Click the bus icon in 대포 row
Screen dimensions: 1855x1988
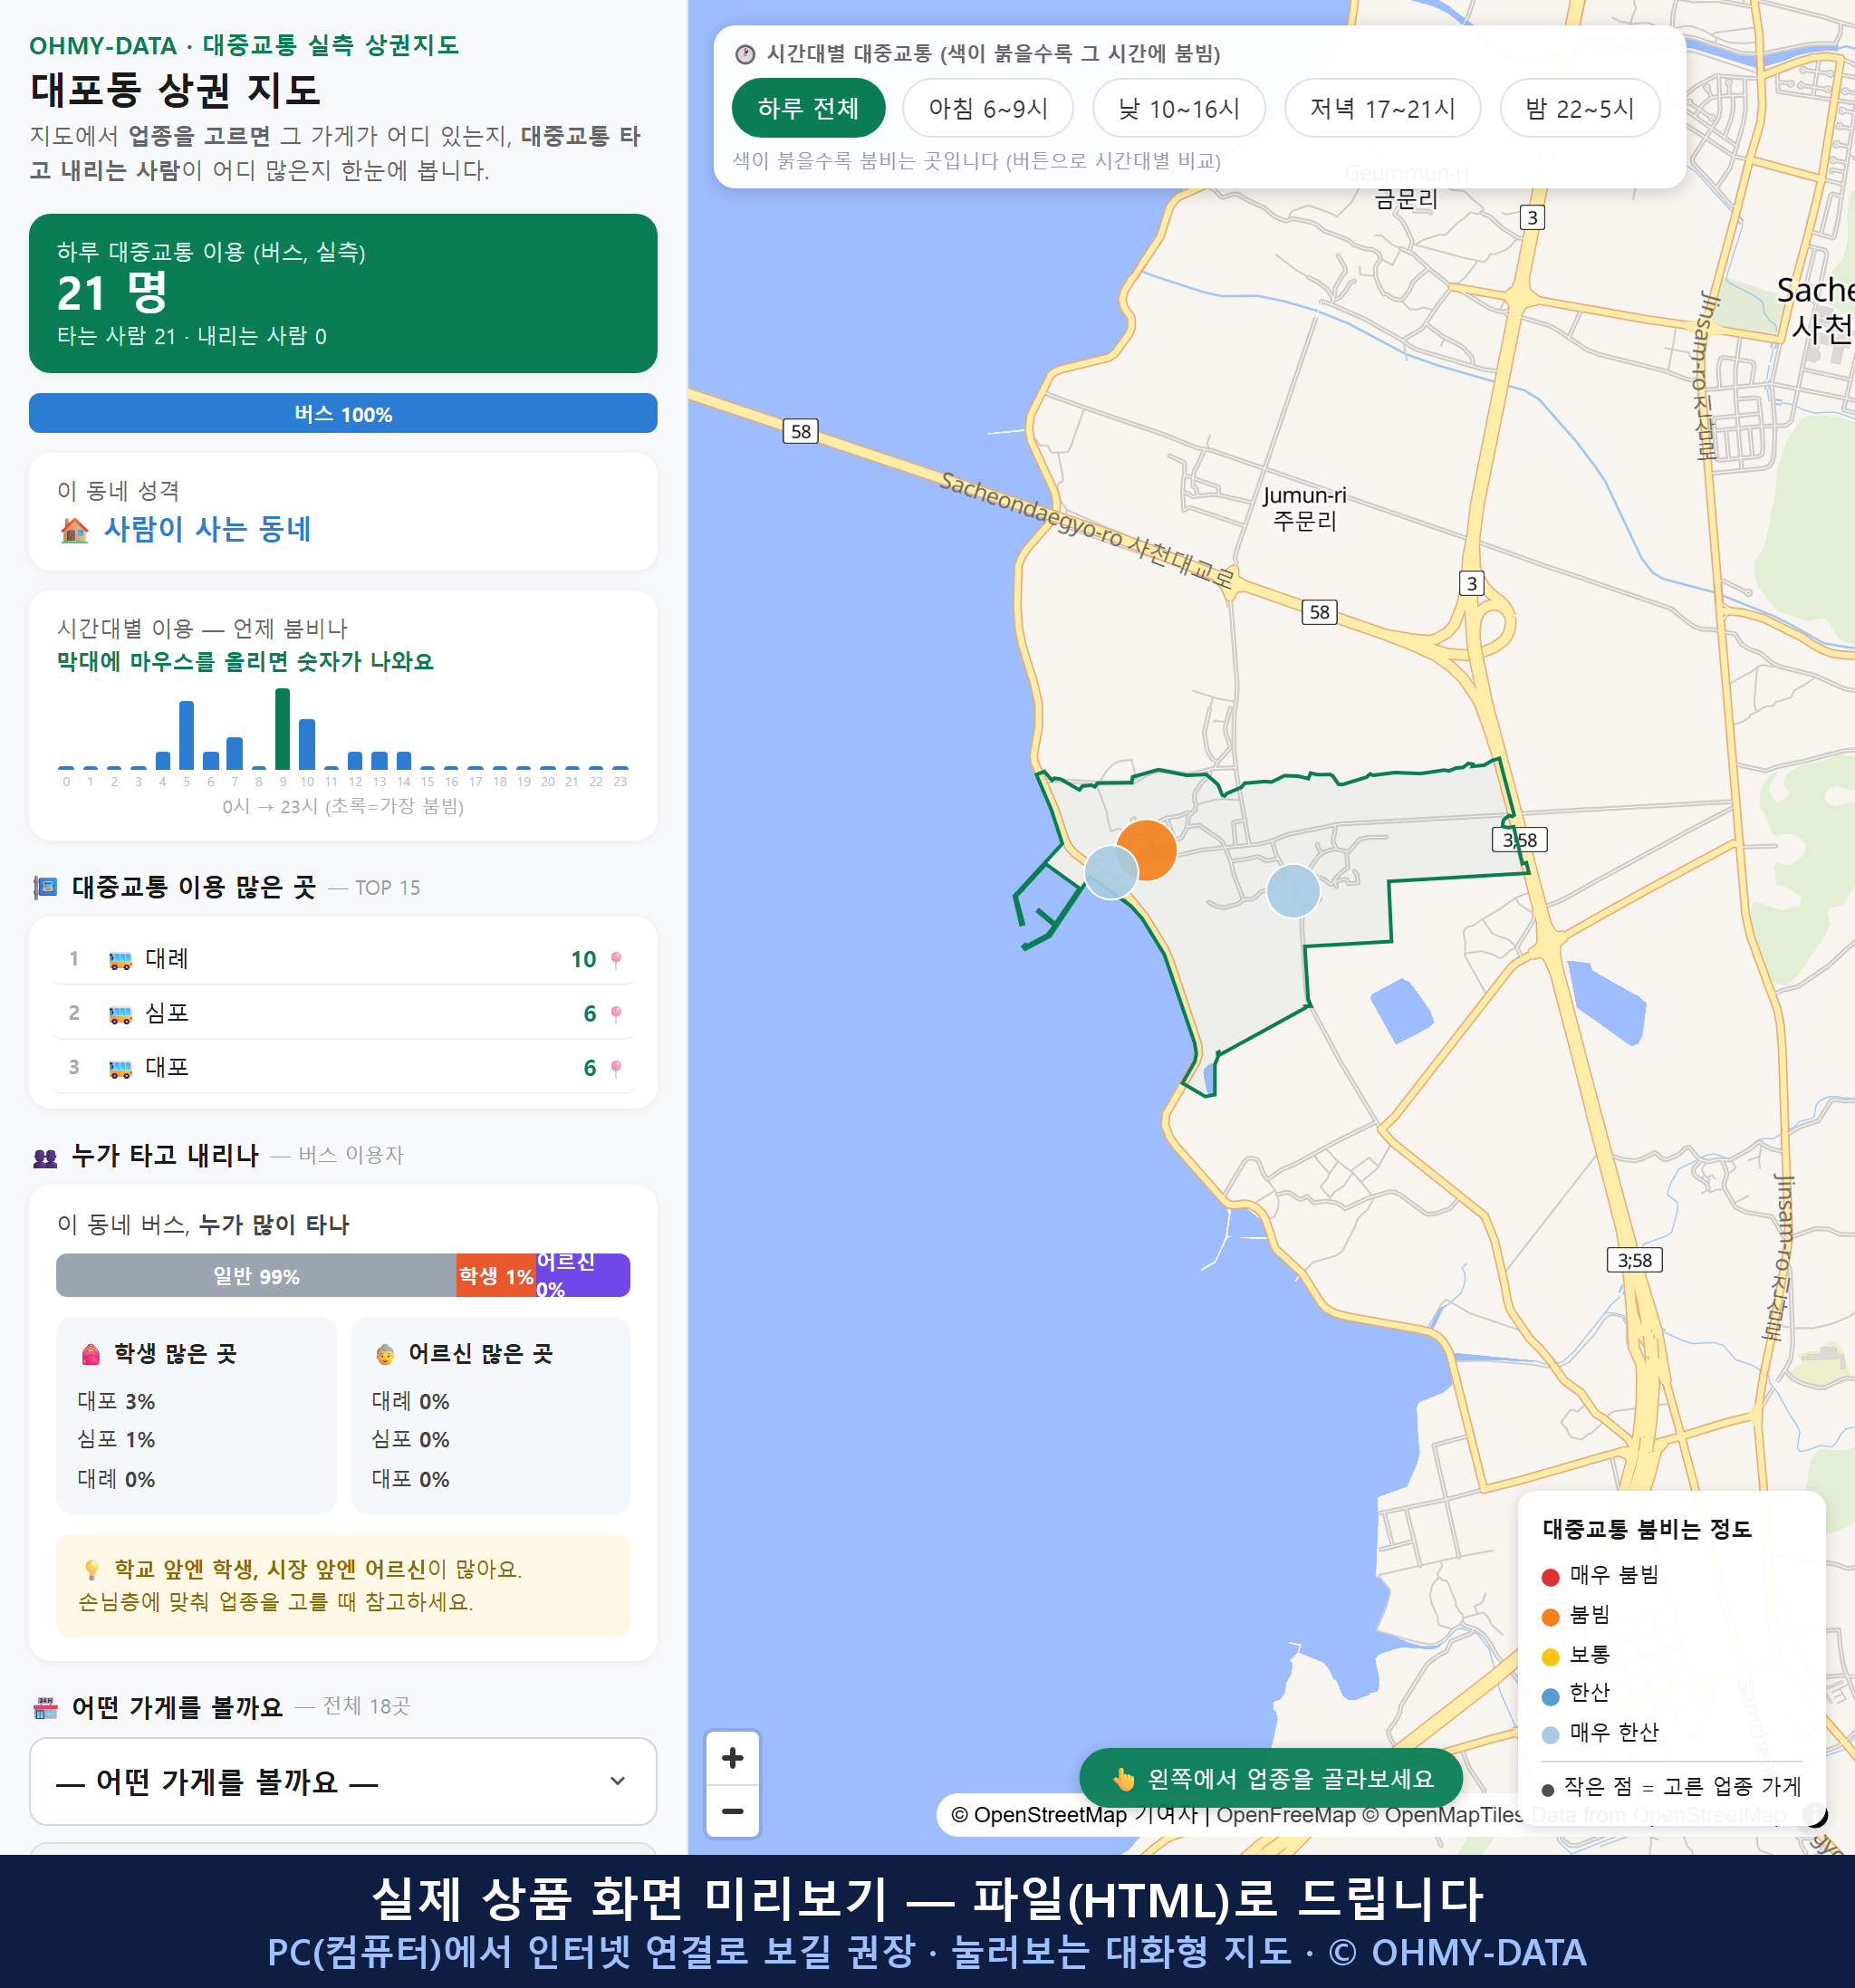(120, 1068)
